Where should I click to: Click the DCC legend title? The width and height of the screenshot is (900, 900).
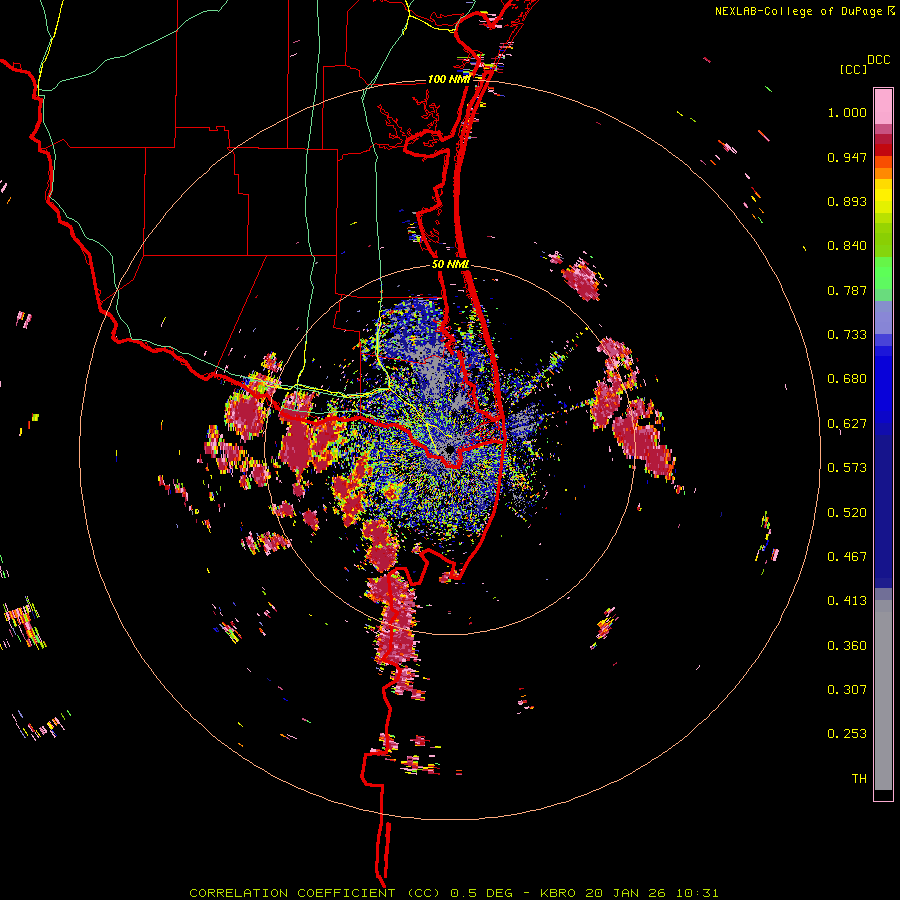click(879, 60)
